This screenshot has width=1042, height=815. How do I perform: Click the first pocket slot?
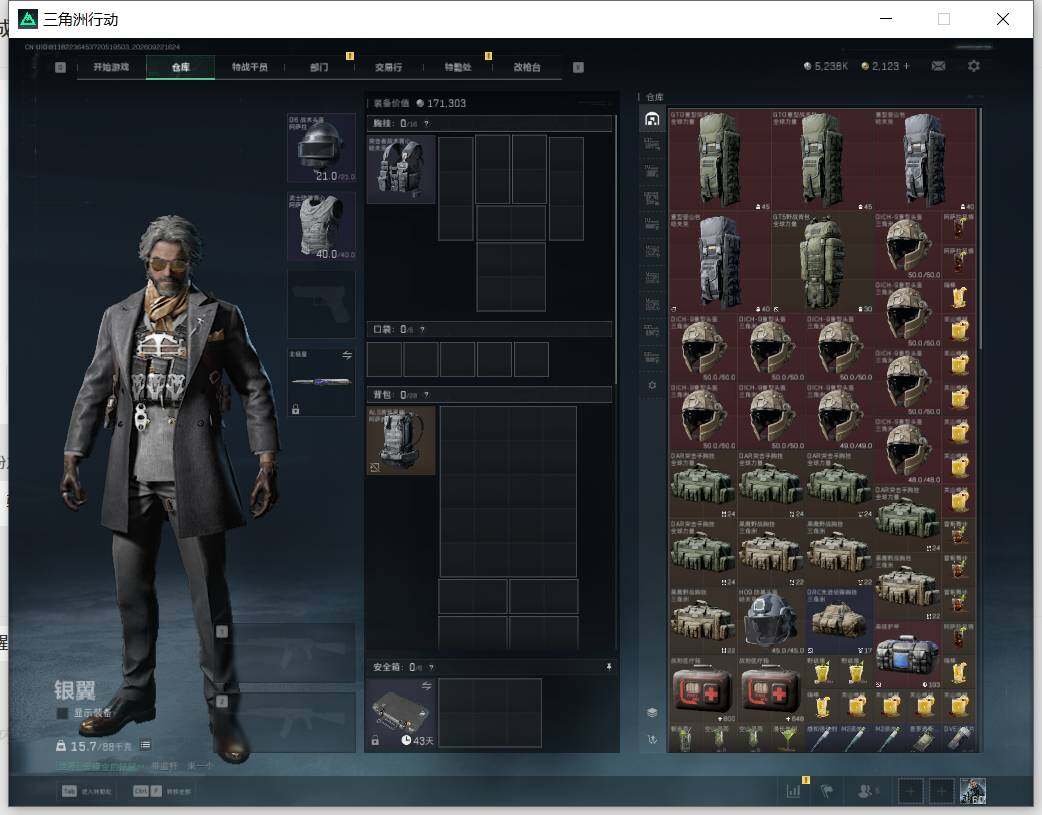[x=384, y=360]
